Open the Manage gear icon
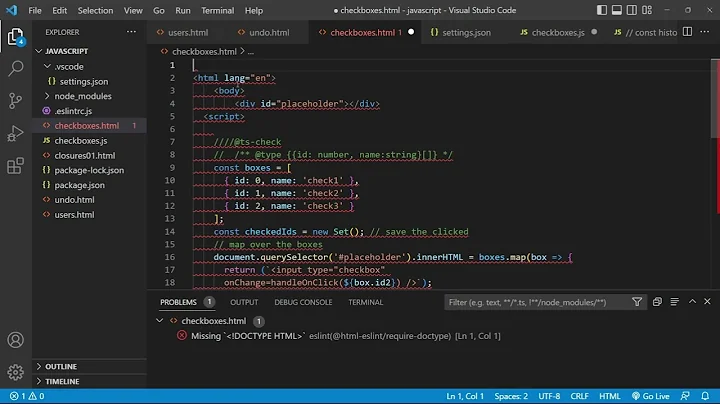 [16, 372]
